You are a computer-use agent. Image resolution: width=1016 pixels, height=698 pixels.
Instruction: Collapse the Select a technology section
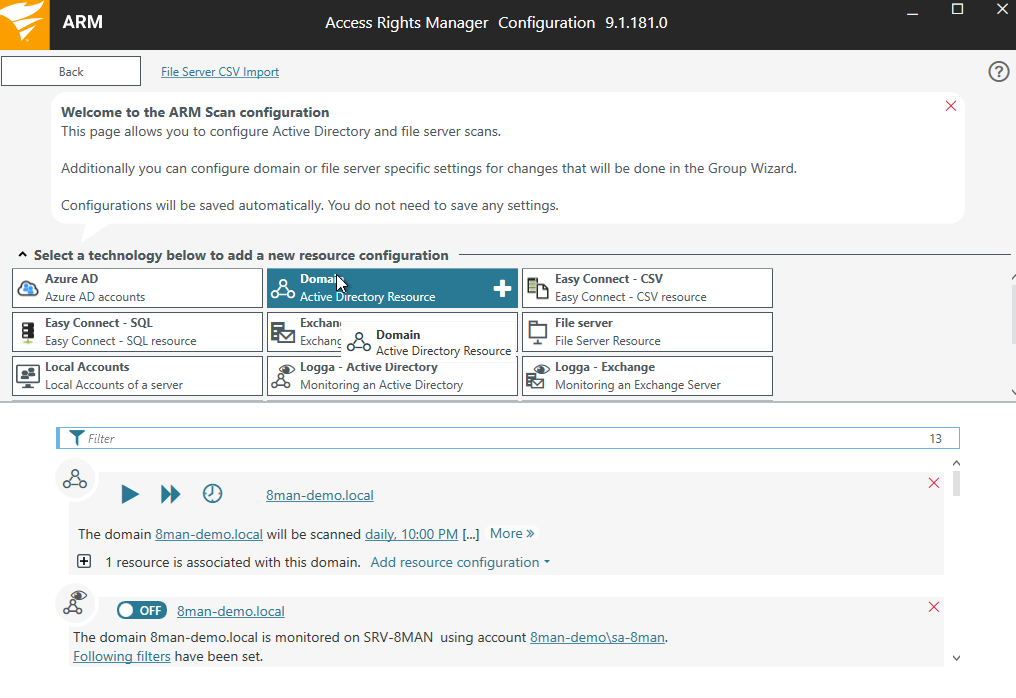pos(23,255)
